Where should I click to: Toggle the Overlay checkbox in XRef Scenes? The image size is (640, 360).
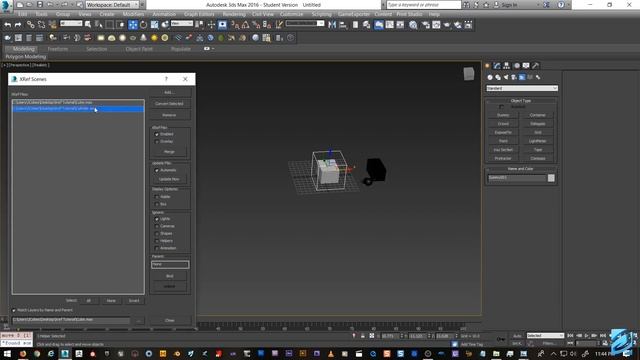click(157, 142)
